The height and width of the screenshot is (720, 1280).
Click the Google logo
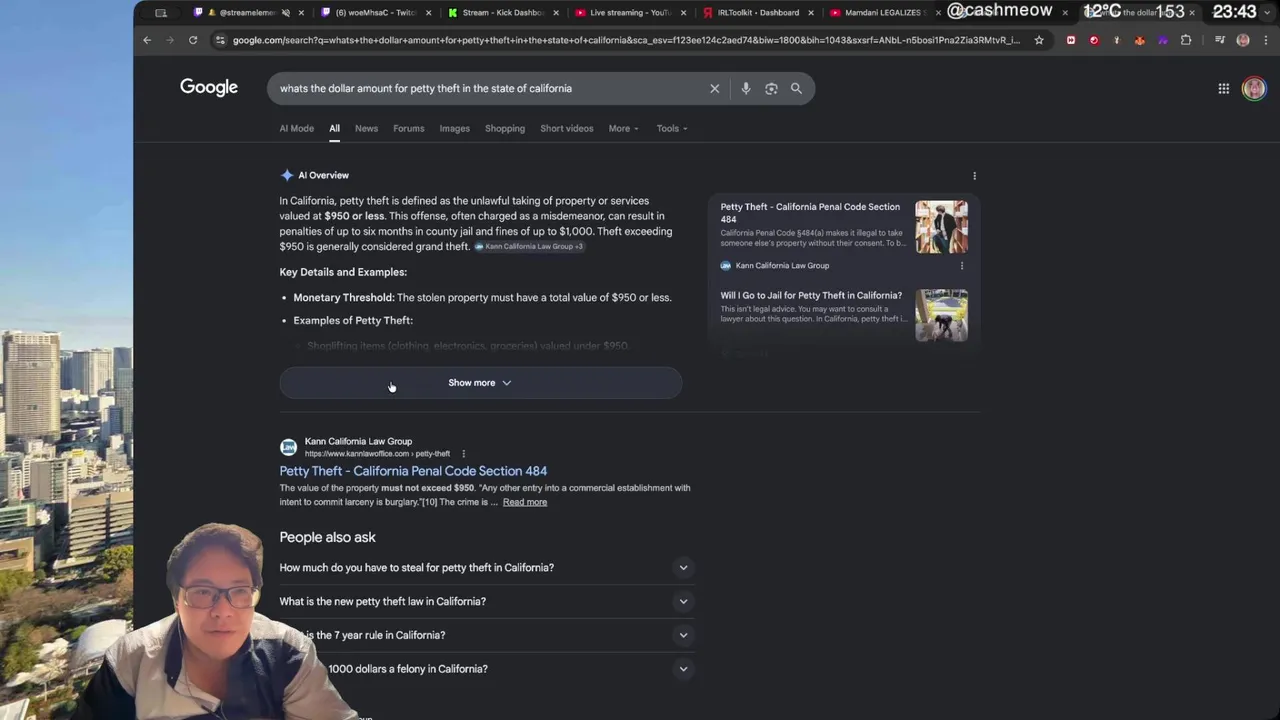[x=209, y=87]
